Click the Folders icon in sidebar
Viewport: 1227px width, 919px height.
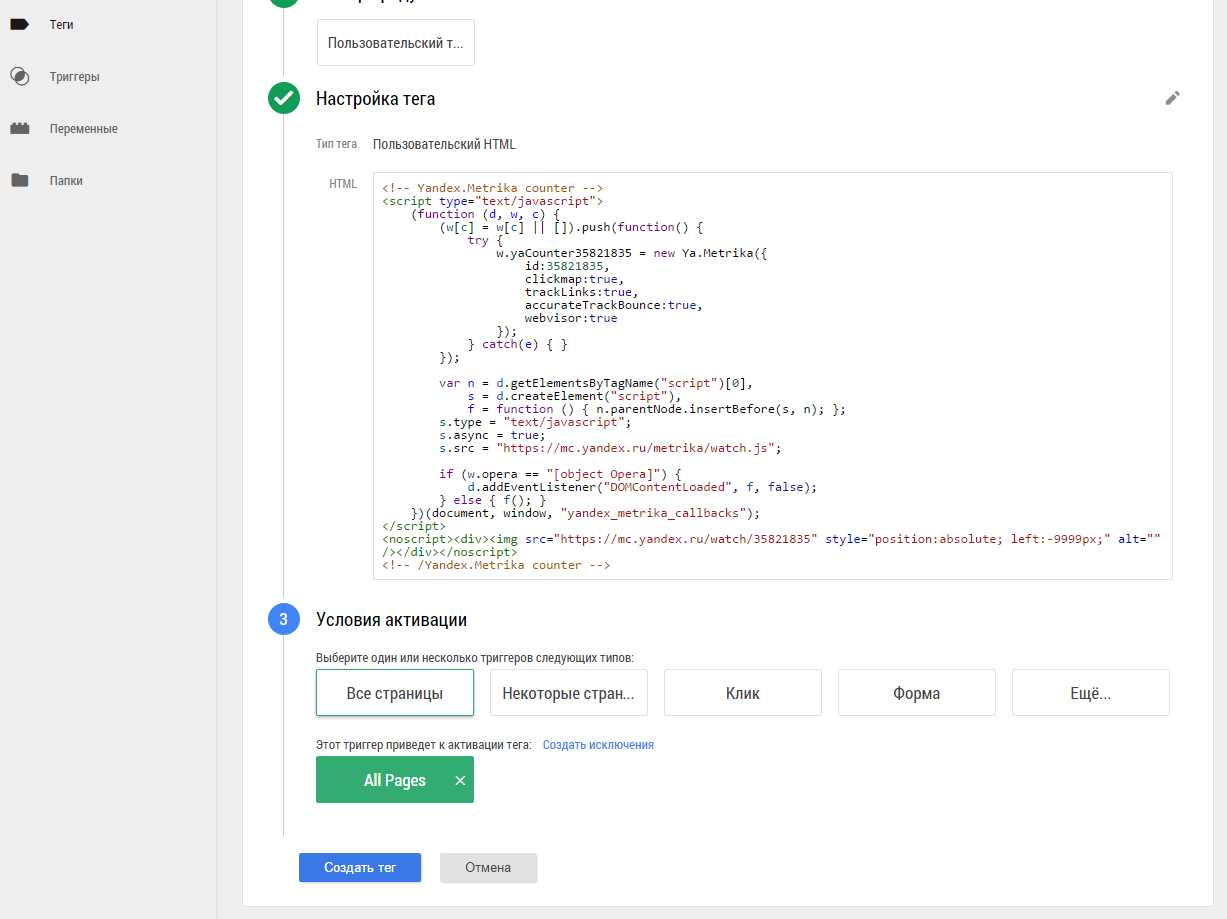(x=19, y=181)
